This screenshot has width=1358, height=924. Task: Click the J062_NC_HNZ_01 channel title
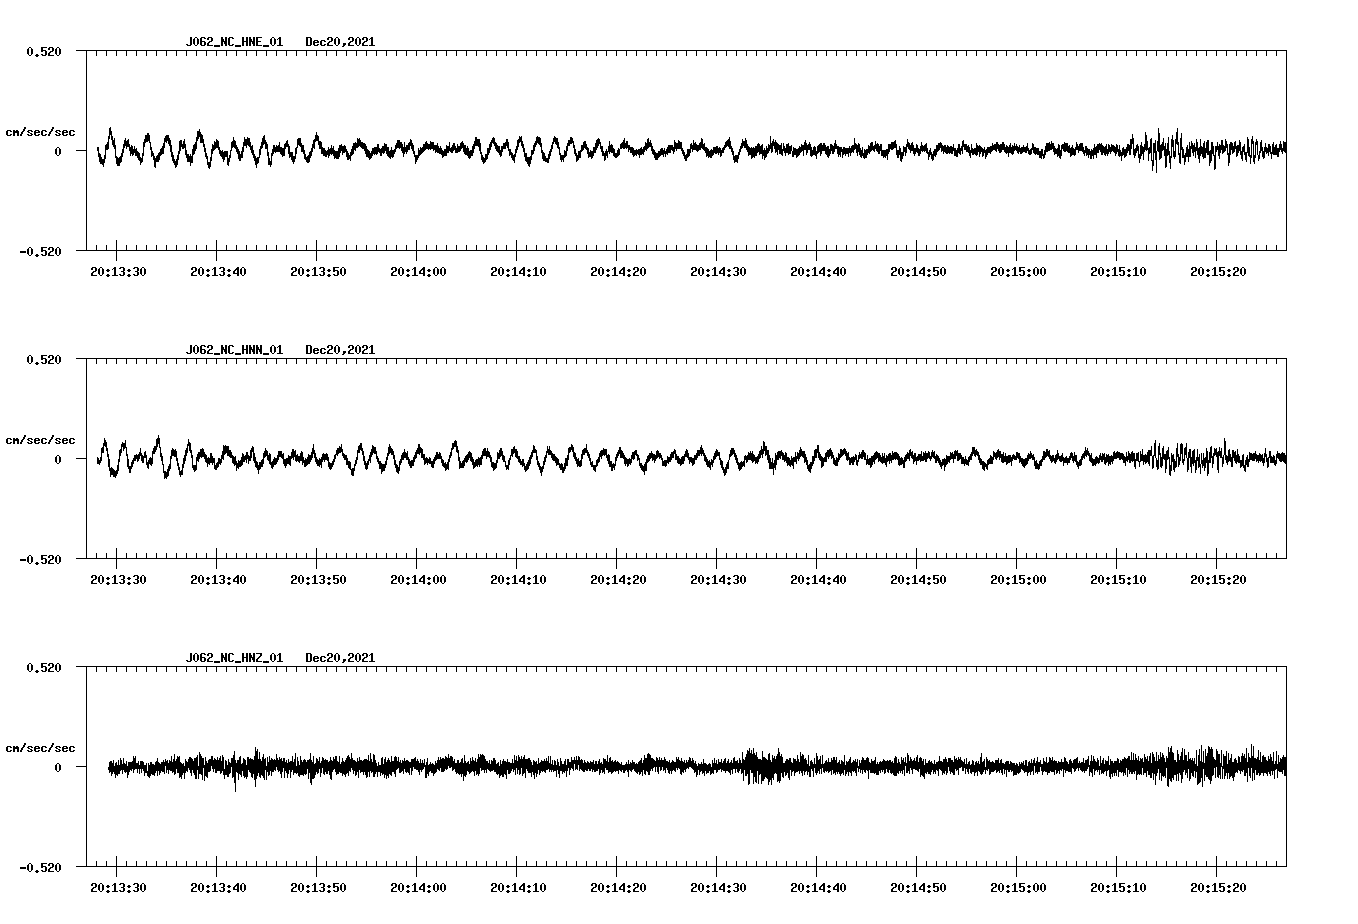pos(234,658)
